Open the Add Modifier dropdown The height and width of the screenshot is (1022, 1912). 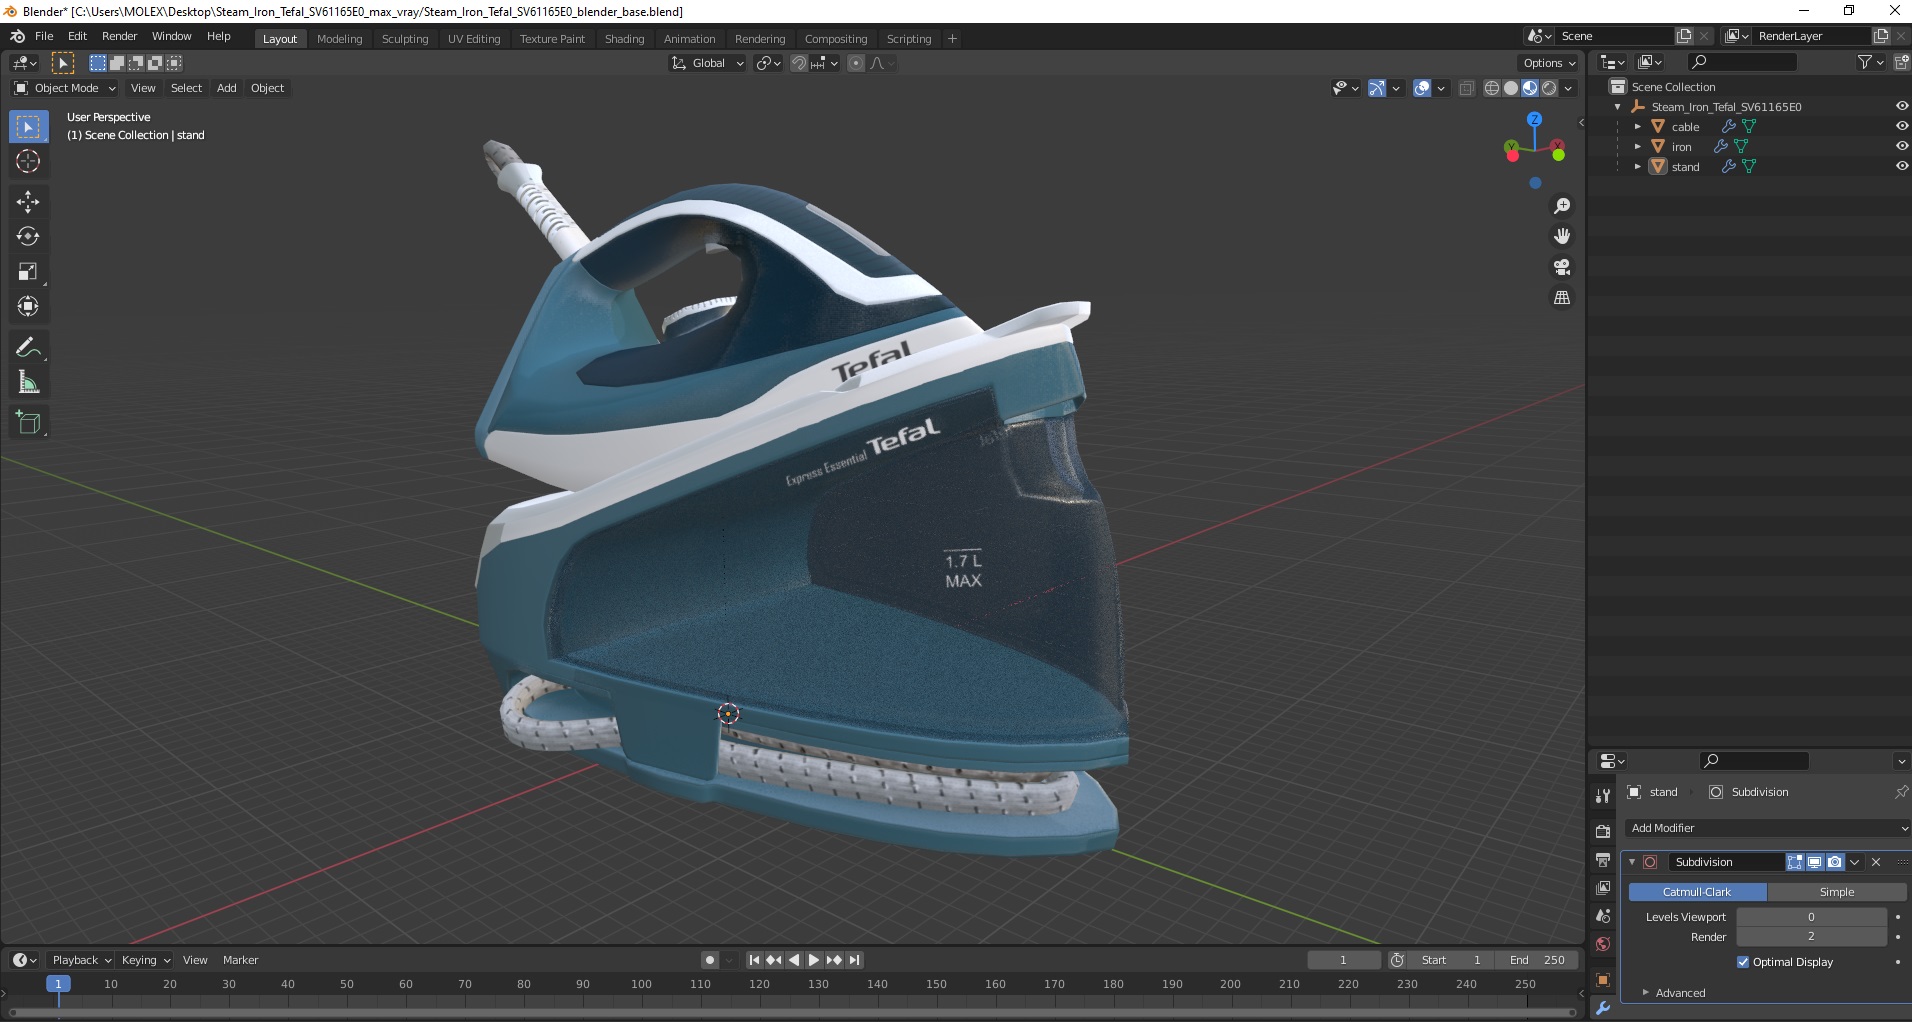point(1766,828)
